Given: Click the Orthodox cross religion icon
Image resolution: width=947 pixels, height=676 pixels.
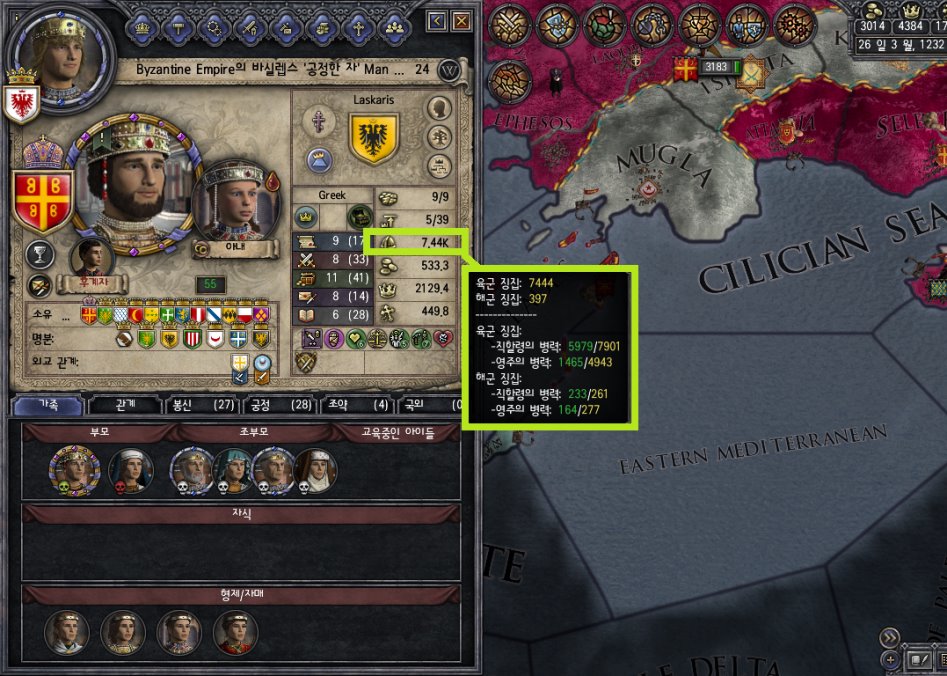Looking at the screenshot, I should (319, 120).
